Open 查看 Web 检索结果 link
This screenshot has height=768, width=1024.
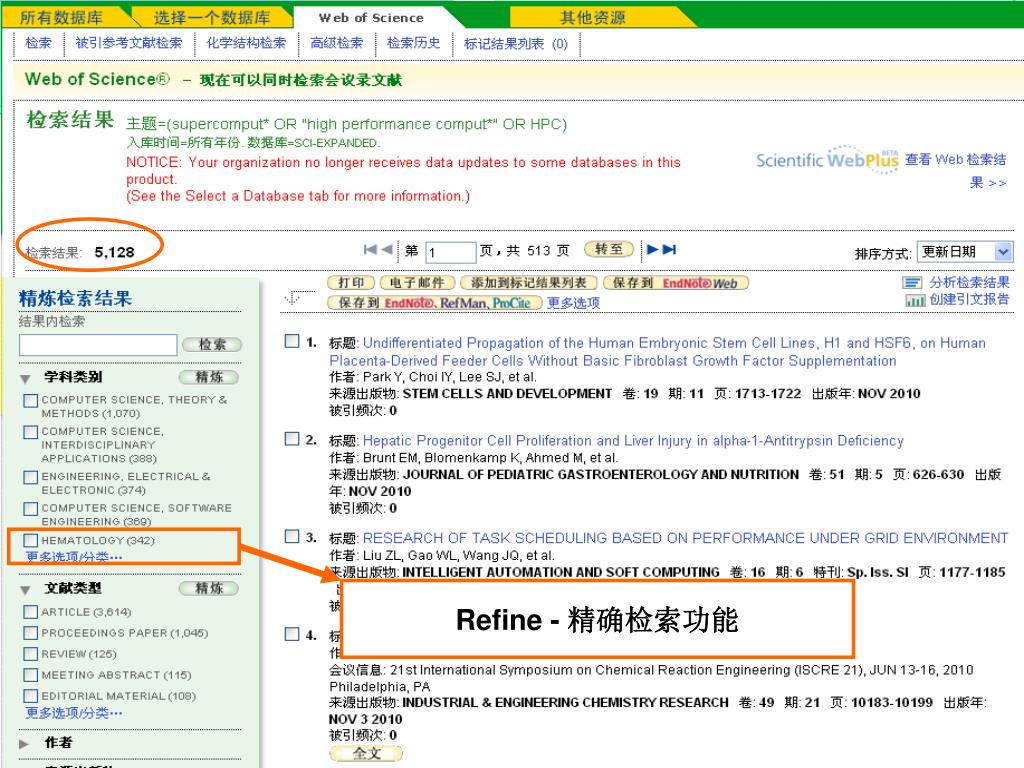click(x=956, y=170)
